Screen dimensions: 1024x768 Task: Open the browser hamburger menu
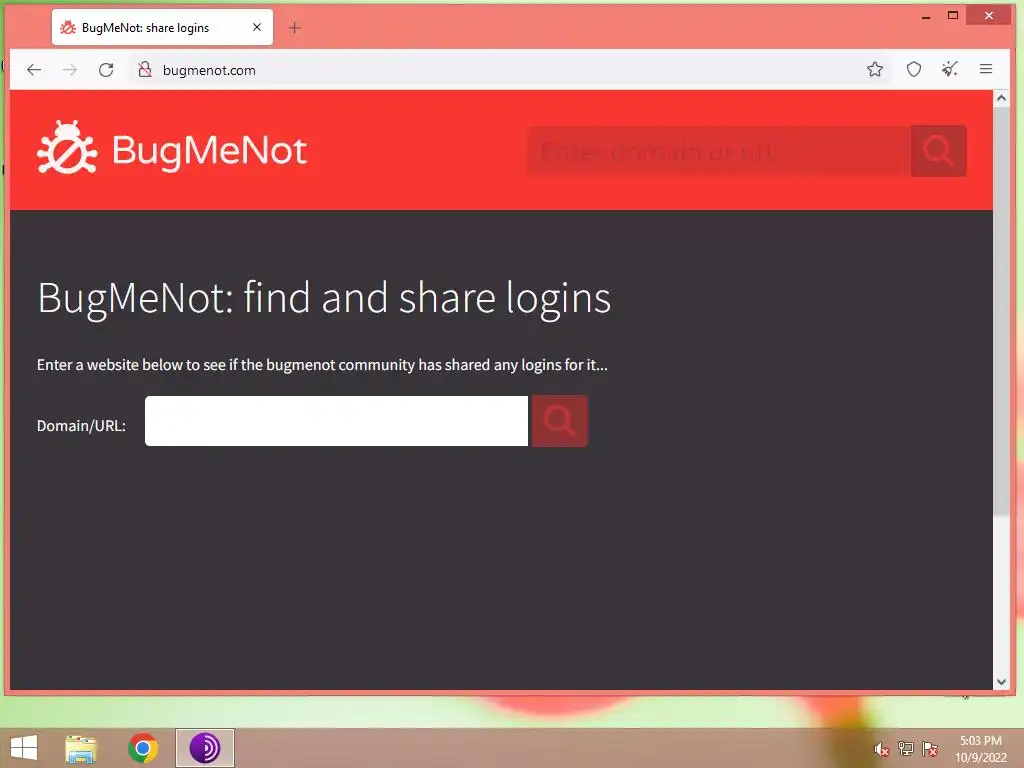pos(986,69)
